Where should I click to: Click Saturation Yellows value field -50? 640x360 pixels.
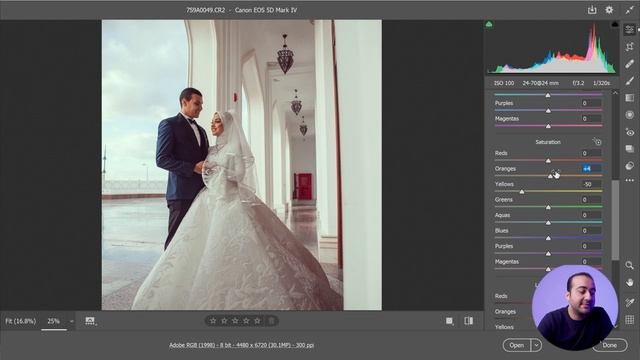pyautogui.click(x=591, y=184)
